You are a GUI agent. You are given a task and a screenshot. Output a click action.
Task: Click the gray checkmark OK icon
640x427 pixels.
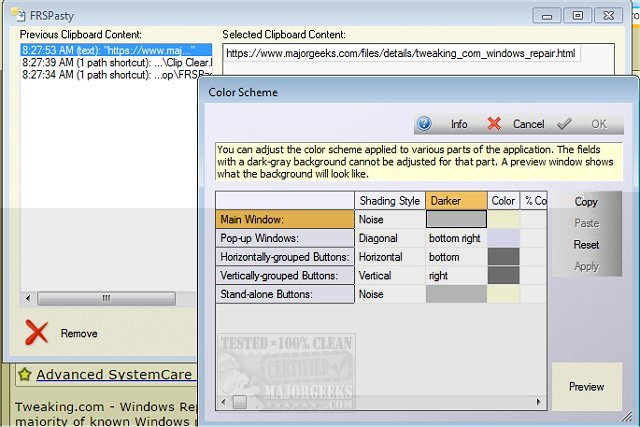click(x=564, y=123)
